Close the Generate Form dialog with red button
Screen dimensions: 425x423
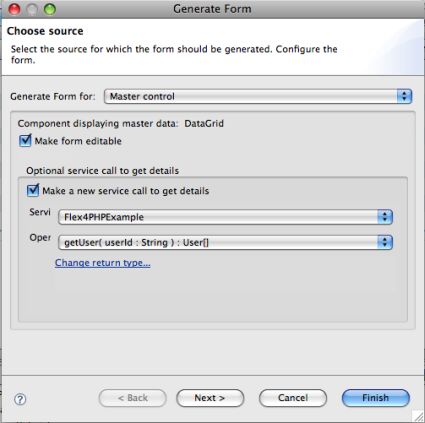(15, 9)
